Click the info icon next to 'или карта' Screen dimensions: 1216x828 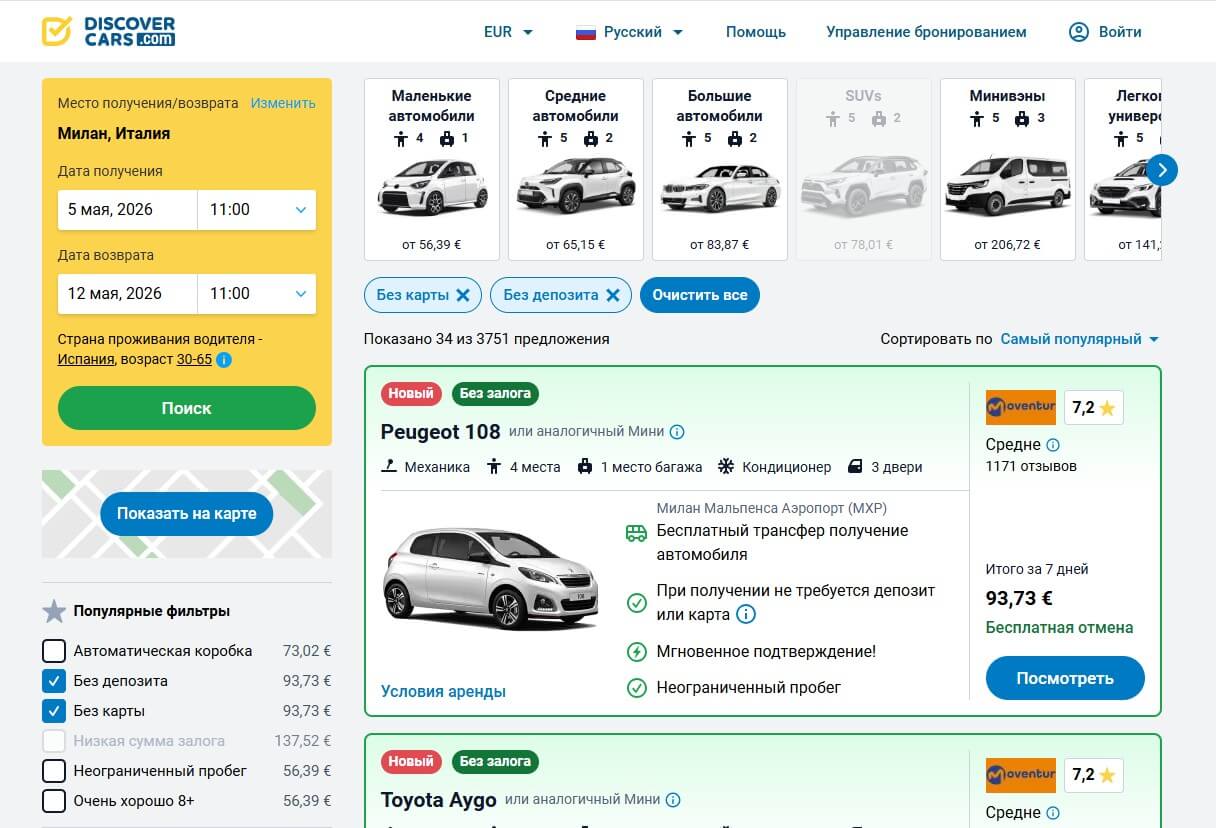[746, 614]
